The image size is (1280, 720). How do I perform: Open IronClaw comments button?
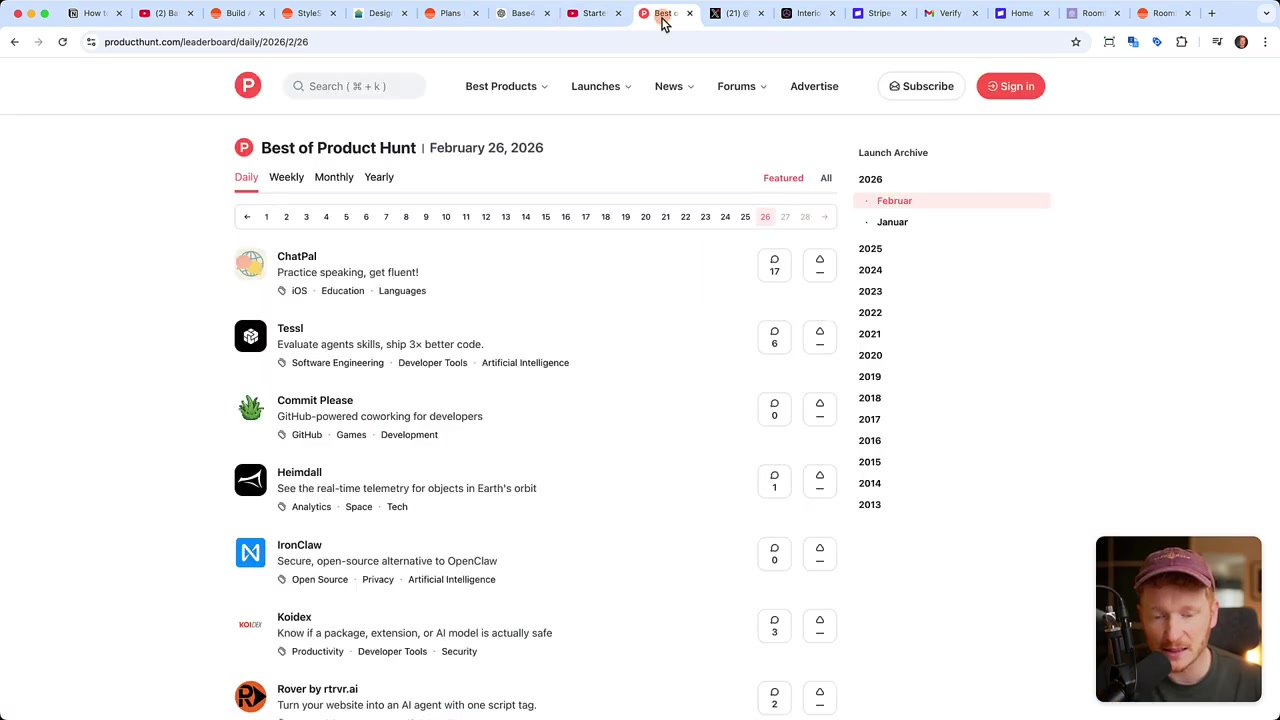point(774,554)
